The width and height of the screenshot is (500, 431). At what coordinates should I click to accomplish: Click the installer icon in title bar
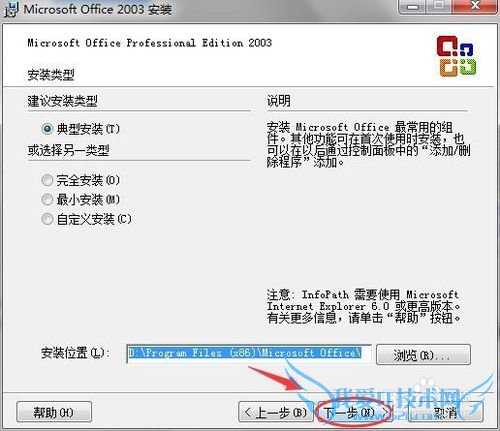pyautogui.click(x=11, y=9)
